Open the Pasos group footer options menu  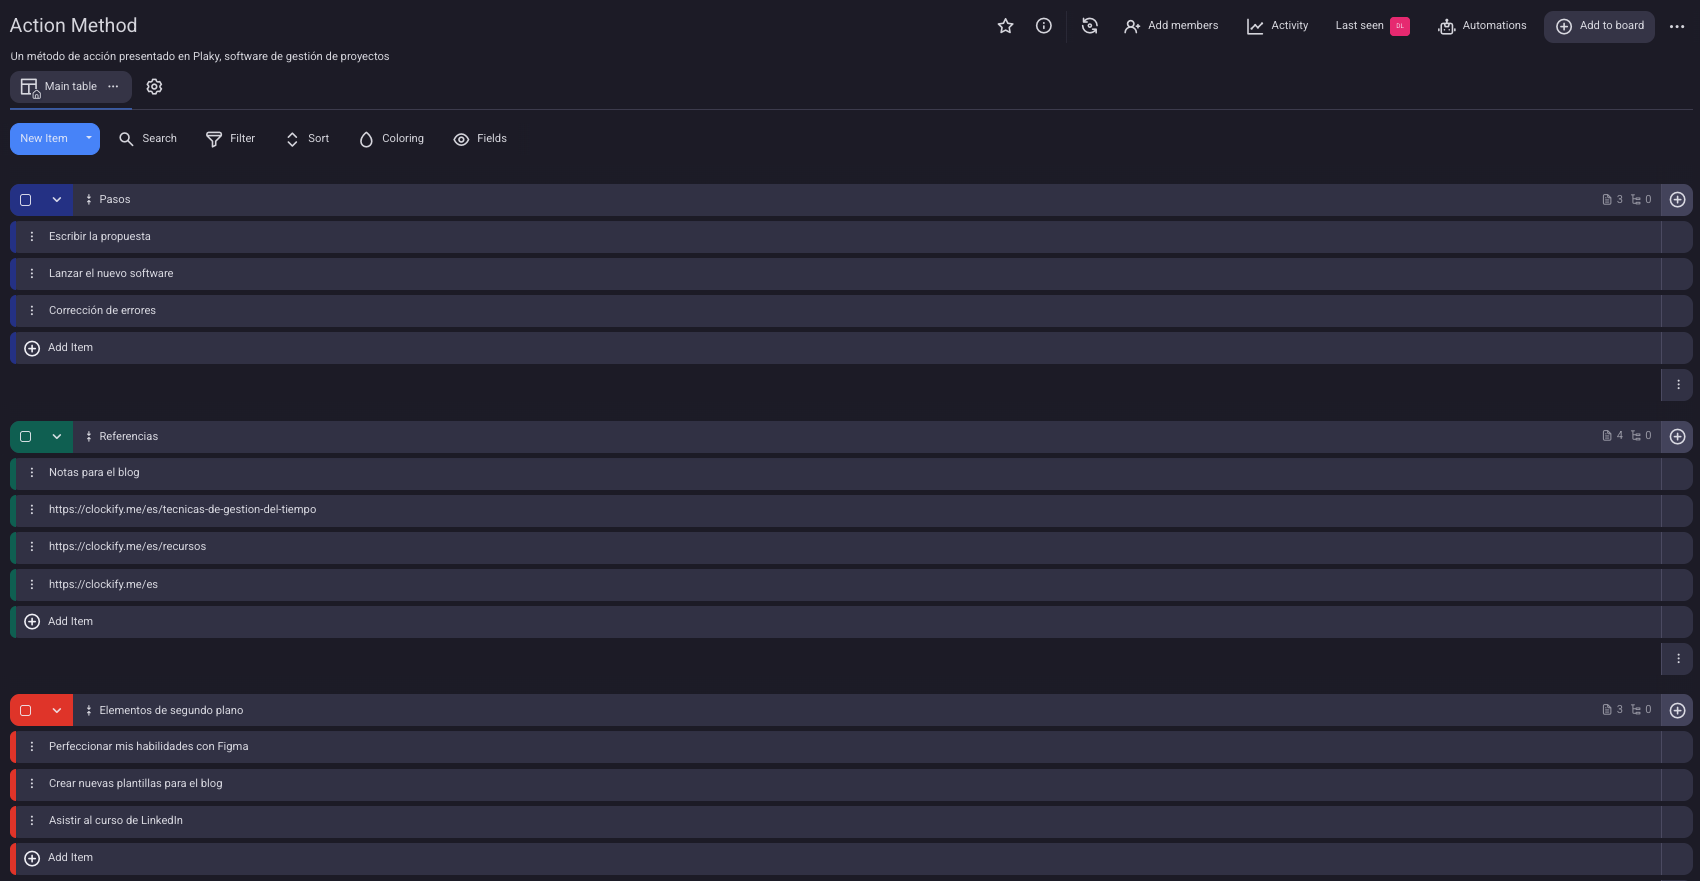[1677, 385]
